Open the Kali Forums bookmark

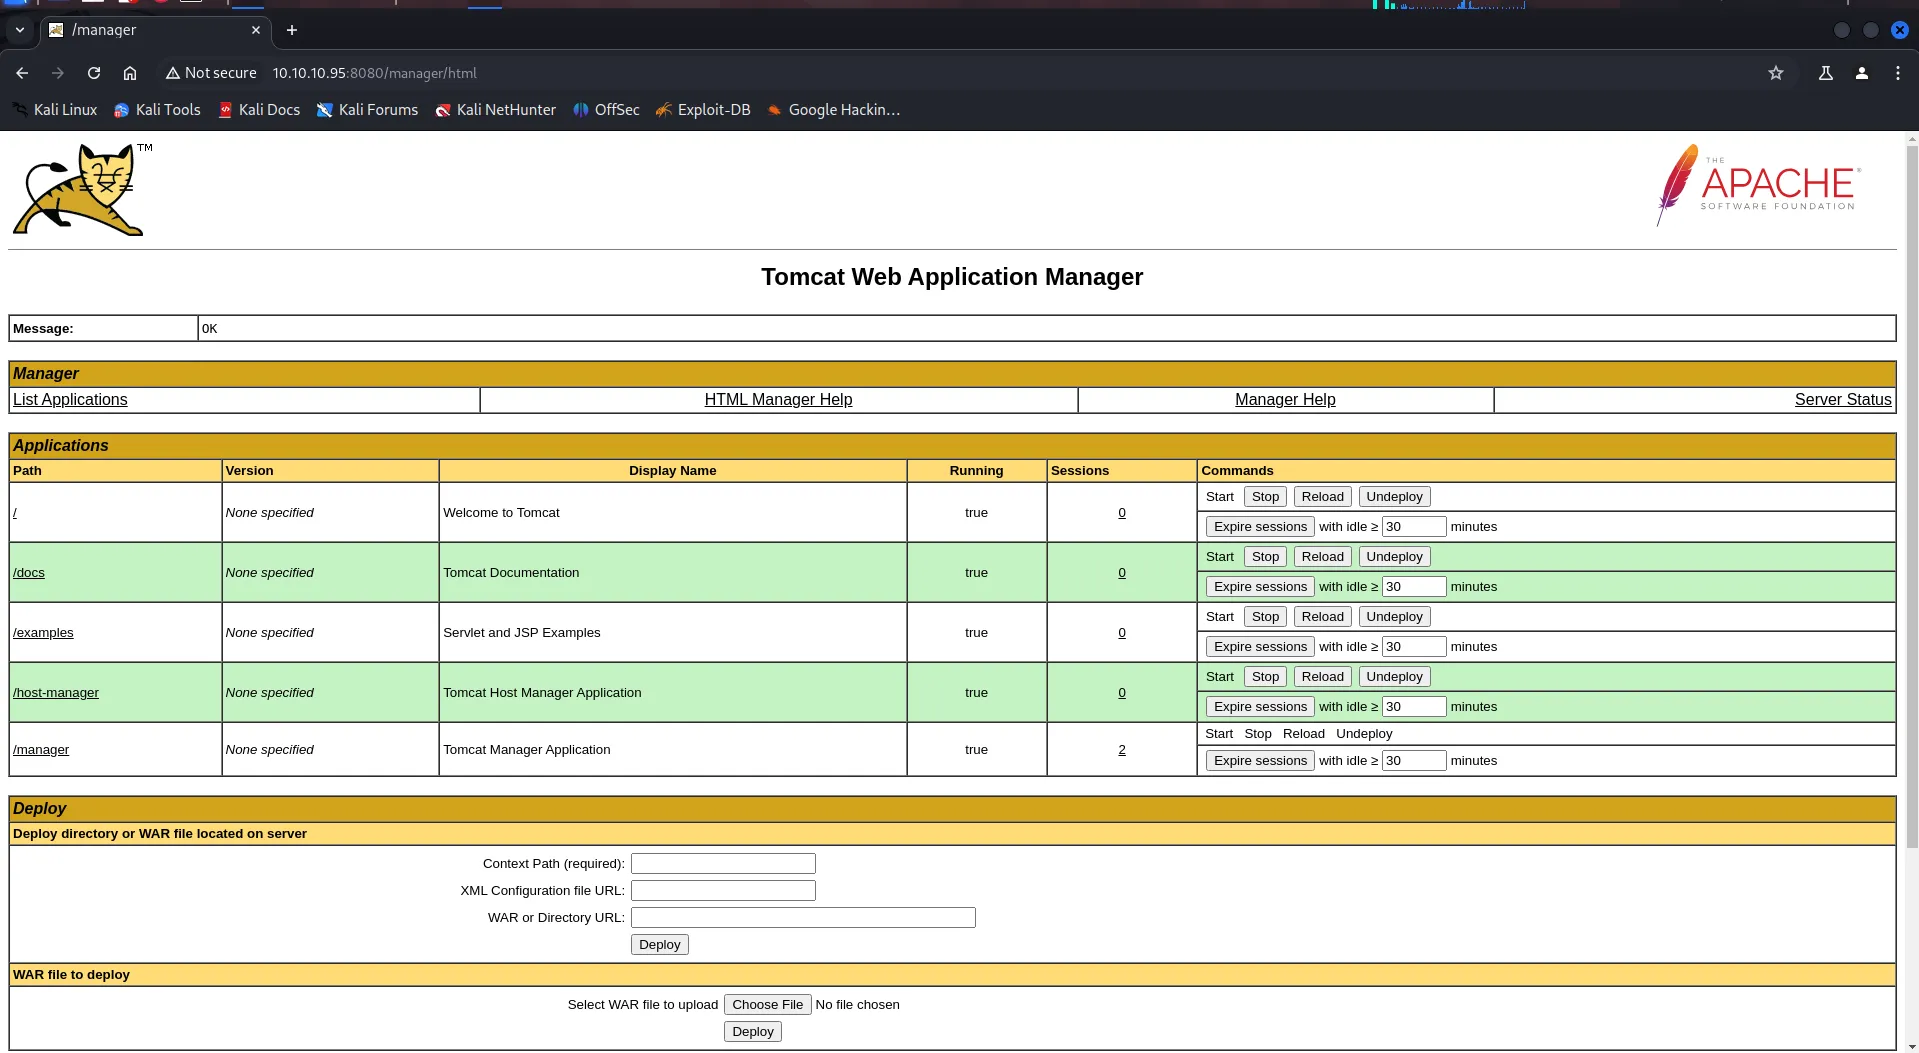pyautogui.click(x=367, y=110)
